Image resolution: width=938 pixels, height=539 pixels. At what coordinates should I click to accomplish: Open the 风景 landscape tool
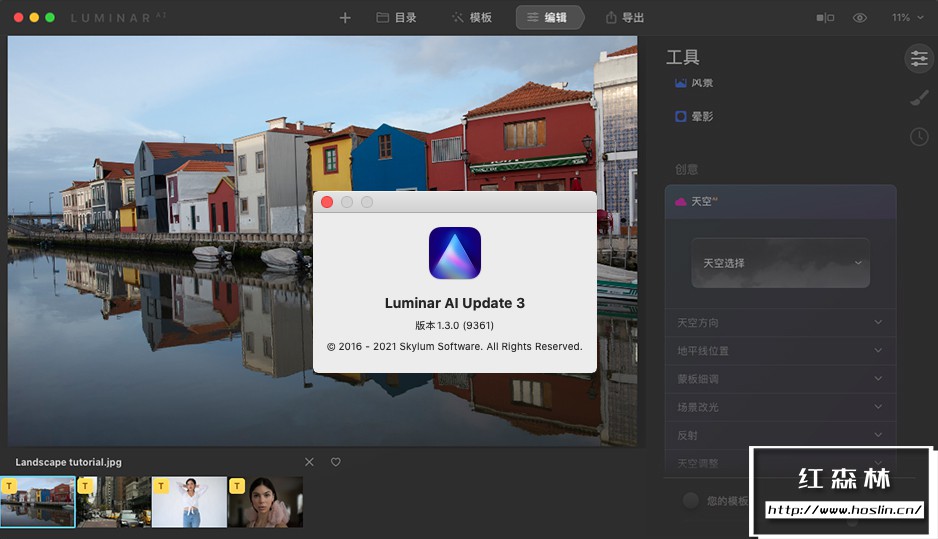pos(693,83)
